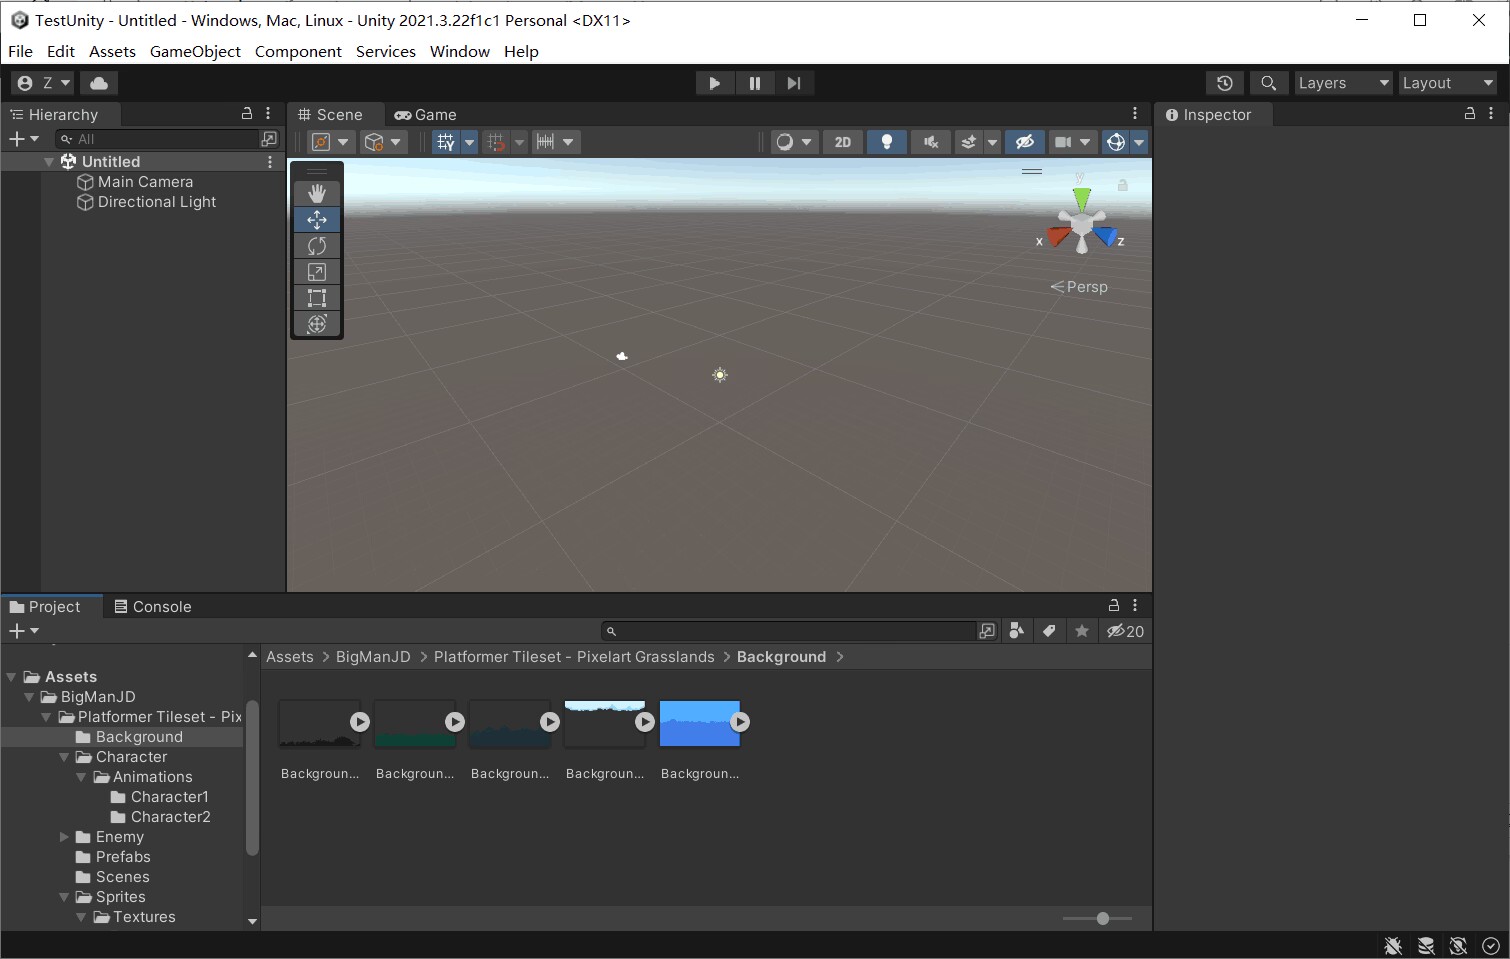Open the undo history icon

[x=1225, y=83]
